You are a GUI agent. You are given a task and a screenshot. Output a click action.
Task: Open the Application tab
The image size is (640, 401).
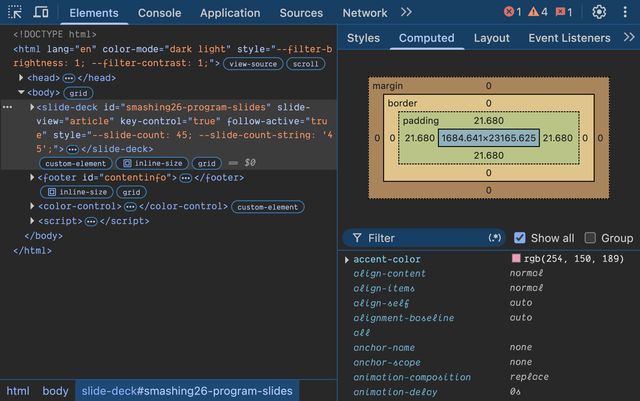[x=230, y=13]
